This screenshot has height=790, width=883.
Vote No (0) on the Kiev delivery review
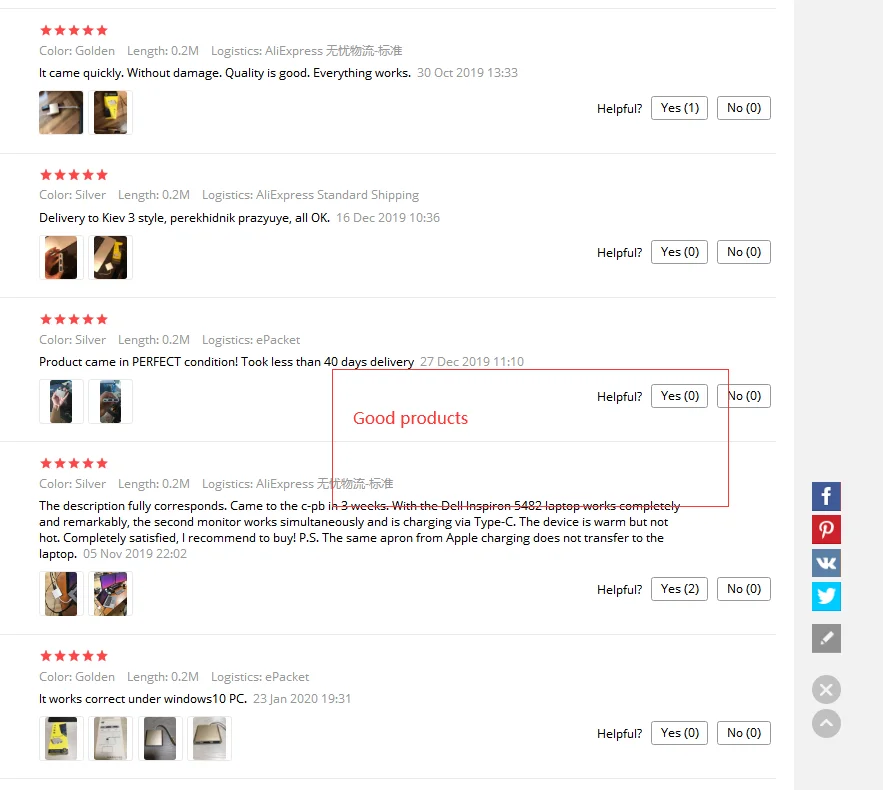pyautogui.click(x=743, y=252)
